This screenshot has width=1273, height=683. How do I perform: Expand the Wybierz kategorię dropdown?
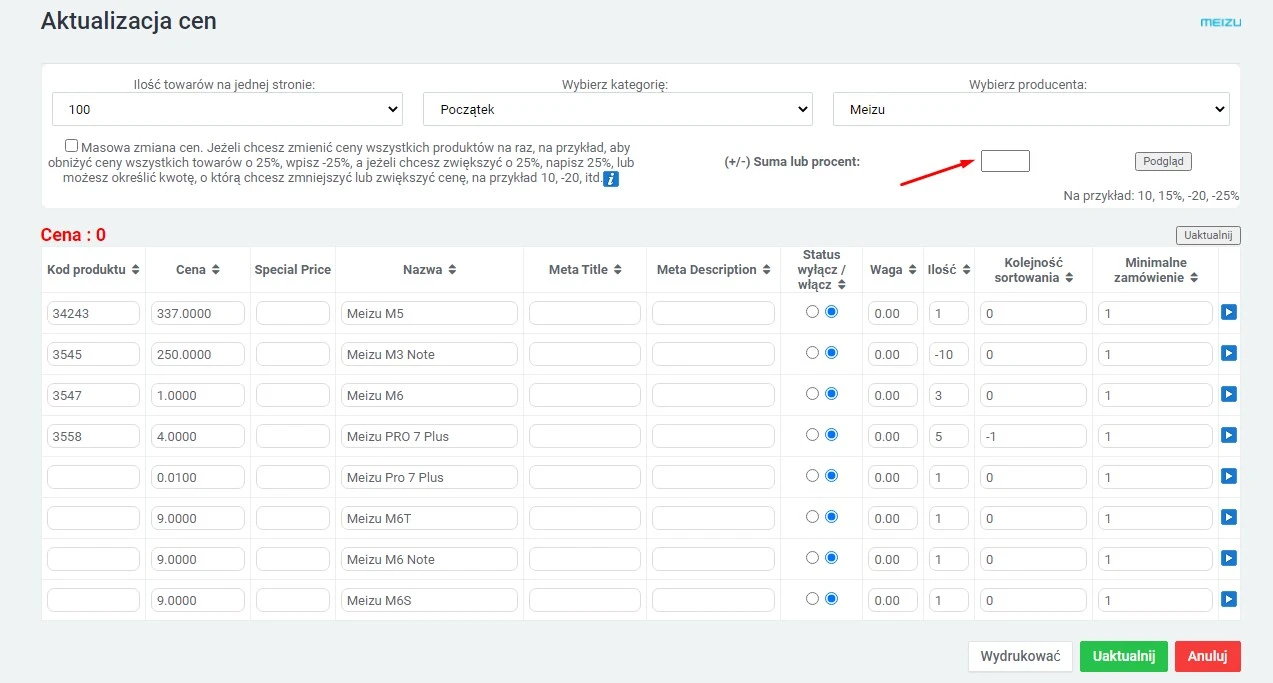(617, 109)
